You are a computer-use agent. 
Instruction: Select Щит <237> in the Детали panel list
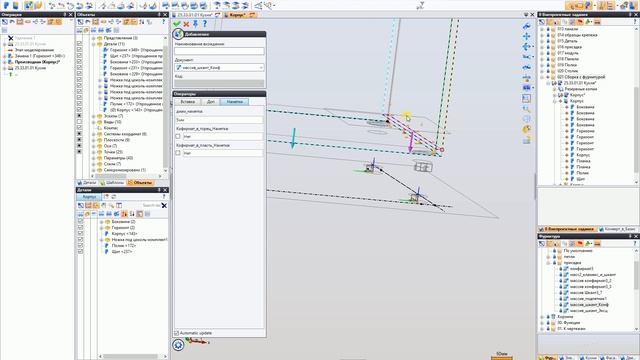(x=122, y=251)
